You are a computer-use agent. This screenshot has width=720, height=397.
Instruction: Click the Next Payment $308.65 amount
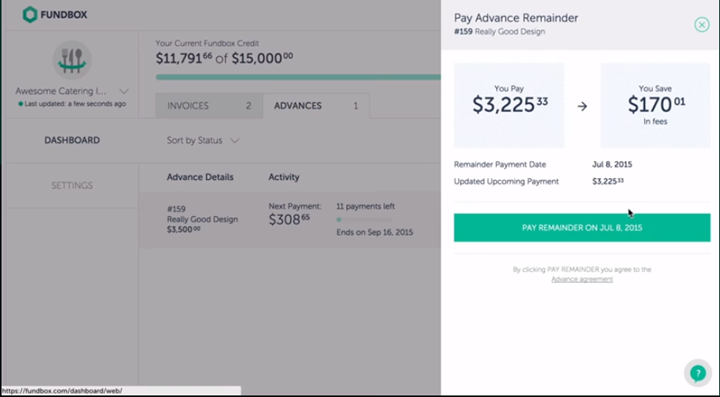coord(289,219)
